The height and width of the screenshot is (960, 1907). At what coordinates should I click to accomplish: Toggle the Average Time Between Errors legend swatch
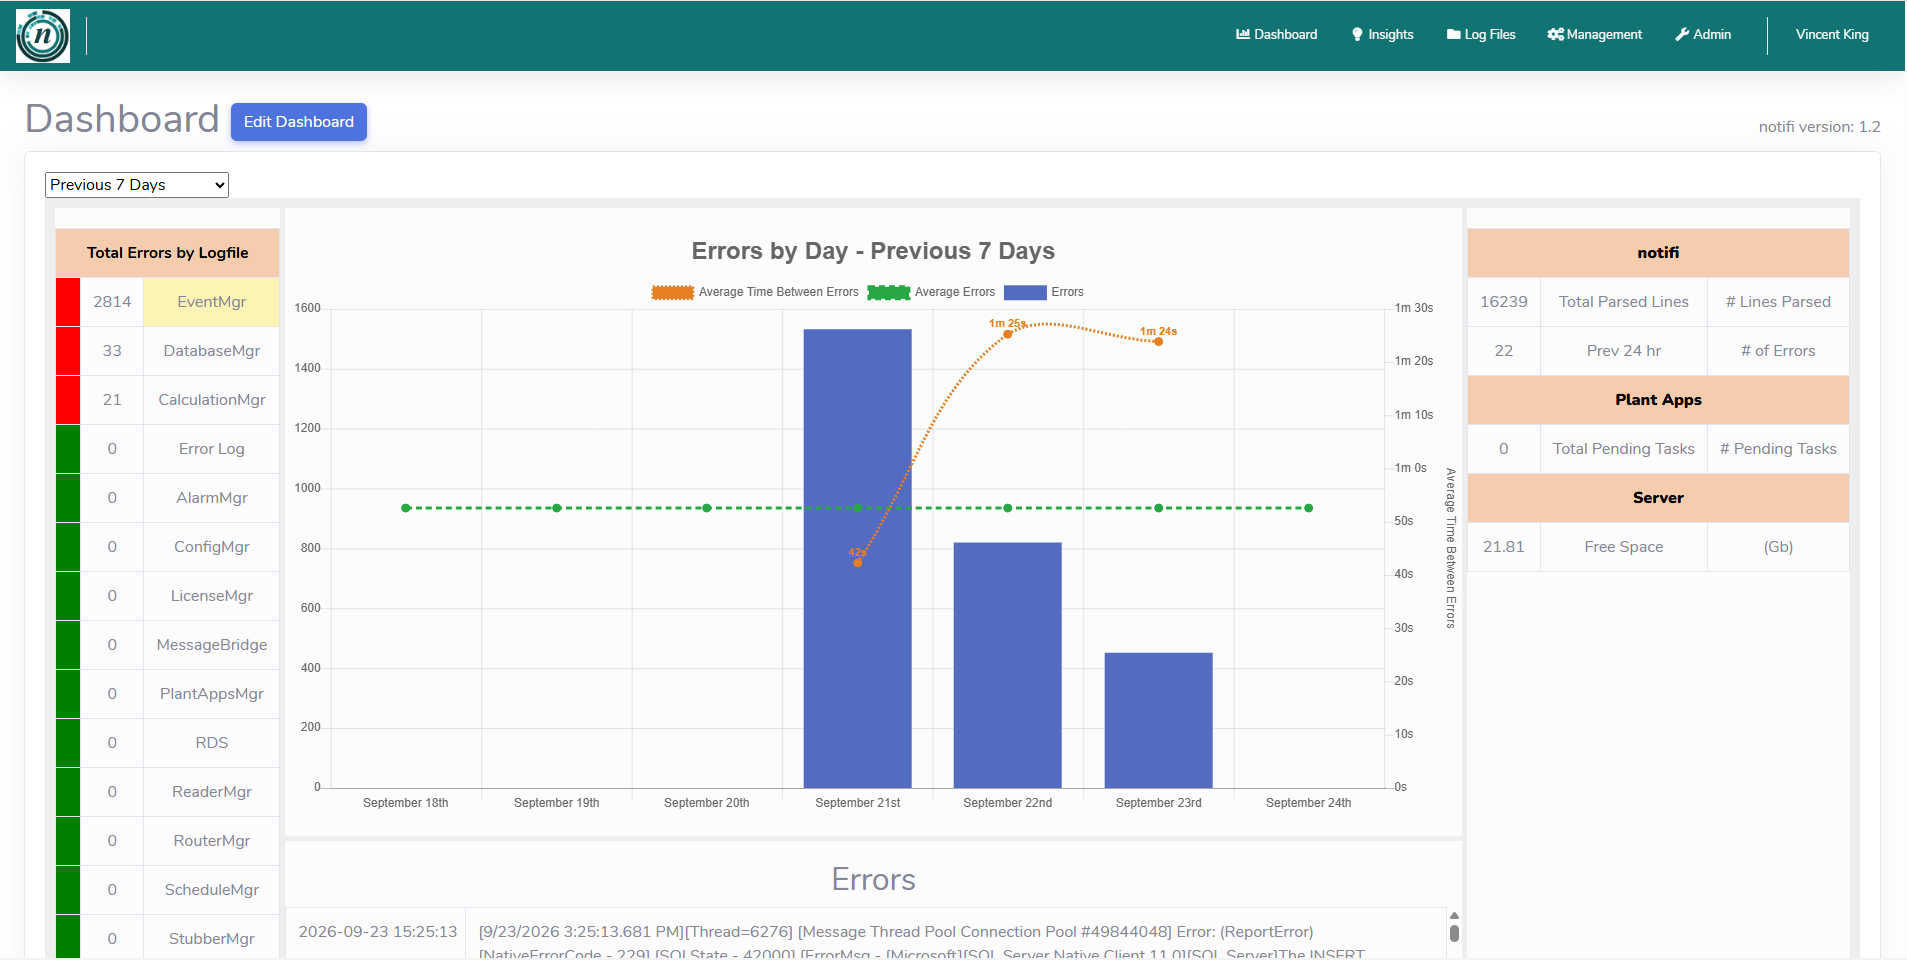[x=672, y=292]
